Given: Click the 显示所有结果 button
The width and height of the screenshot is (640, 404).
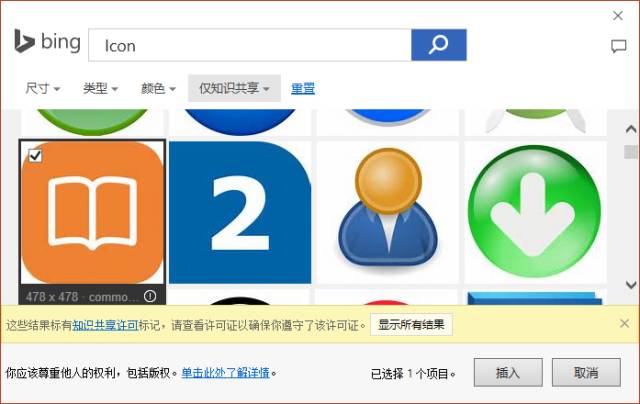Looking at the screenshot, I should 411,325.
